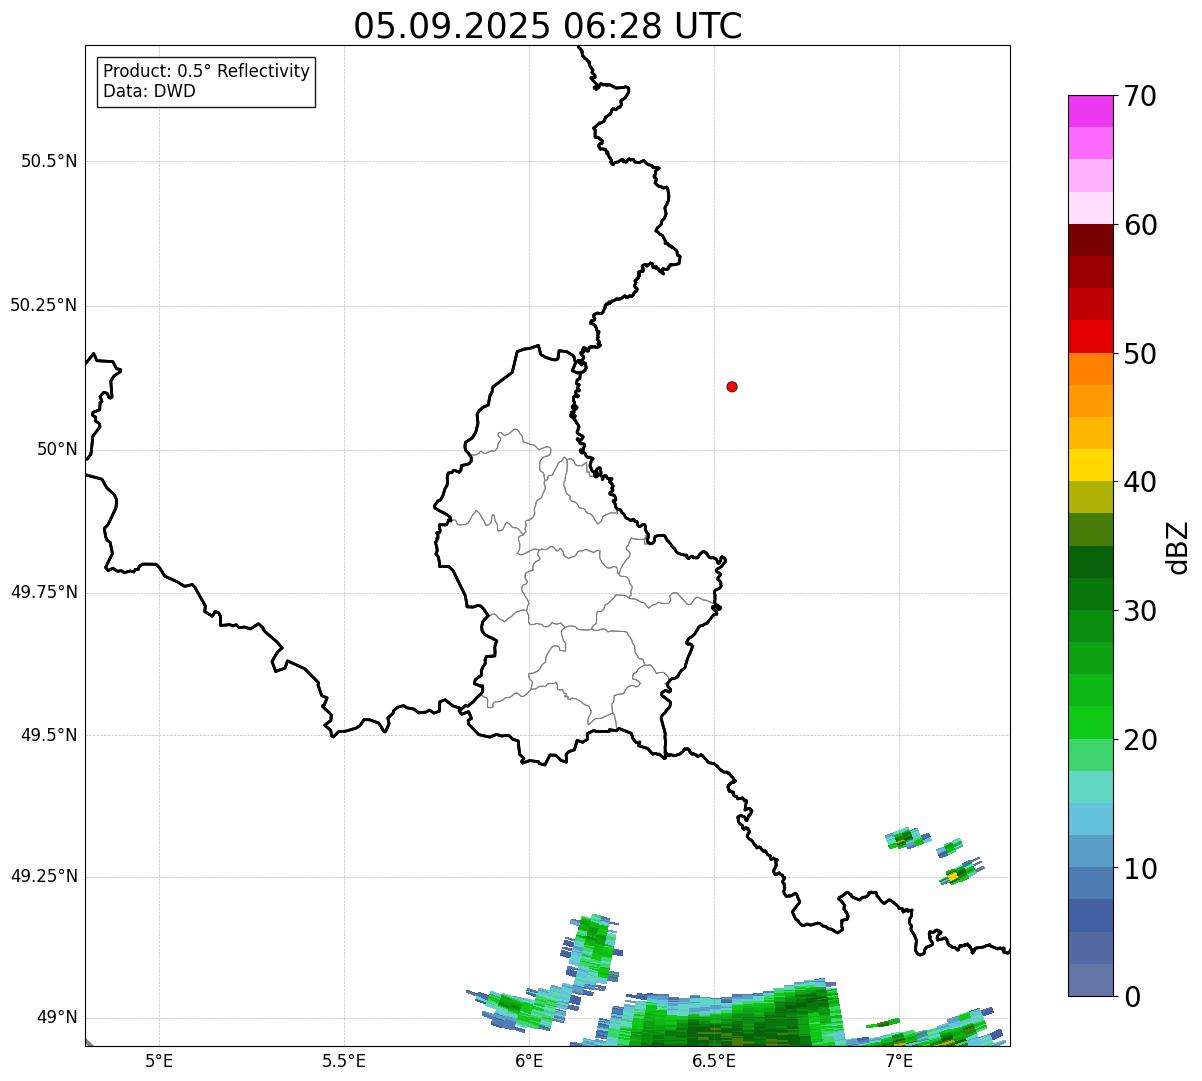Click the 6°E longitude label
This screenshot has height=1081, width=1202.
(x=529, y=1061)
